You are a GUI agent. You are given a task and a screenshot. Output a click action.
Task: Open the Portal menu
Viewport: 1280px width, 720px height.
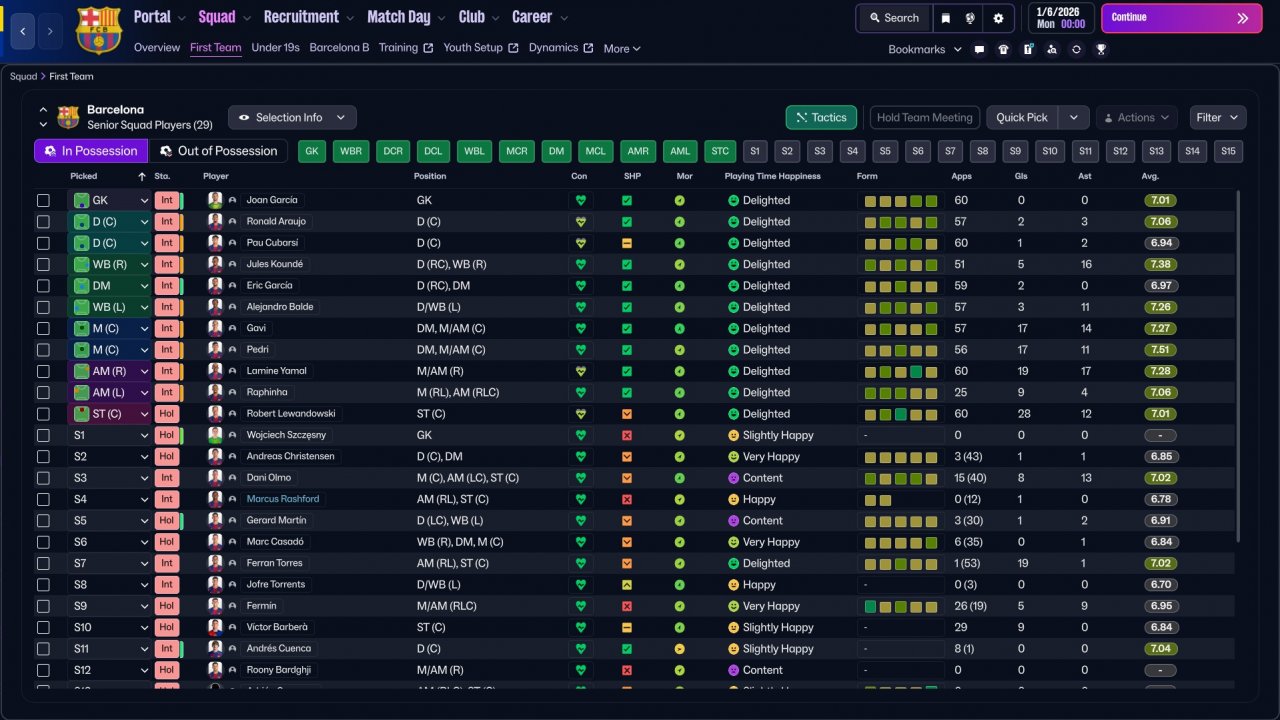click(x=160, y=17)
